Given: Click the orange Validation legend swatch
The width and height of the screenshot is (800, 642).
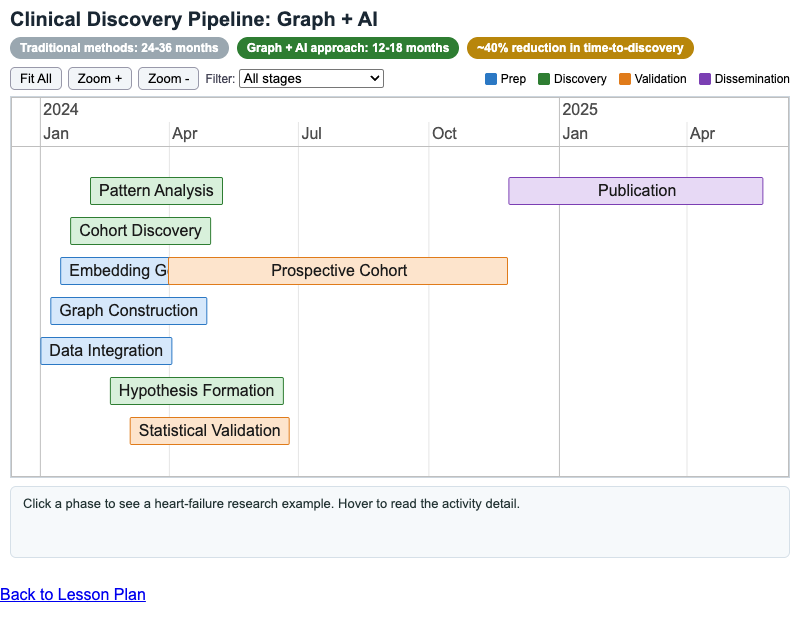Looking at the screenshot, I should (x=625, y=79).
